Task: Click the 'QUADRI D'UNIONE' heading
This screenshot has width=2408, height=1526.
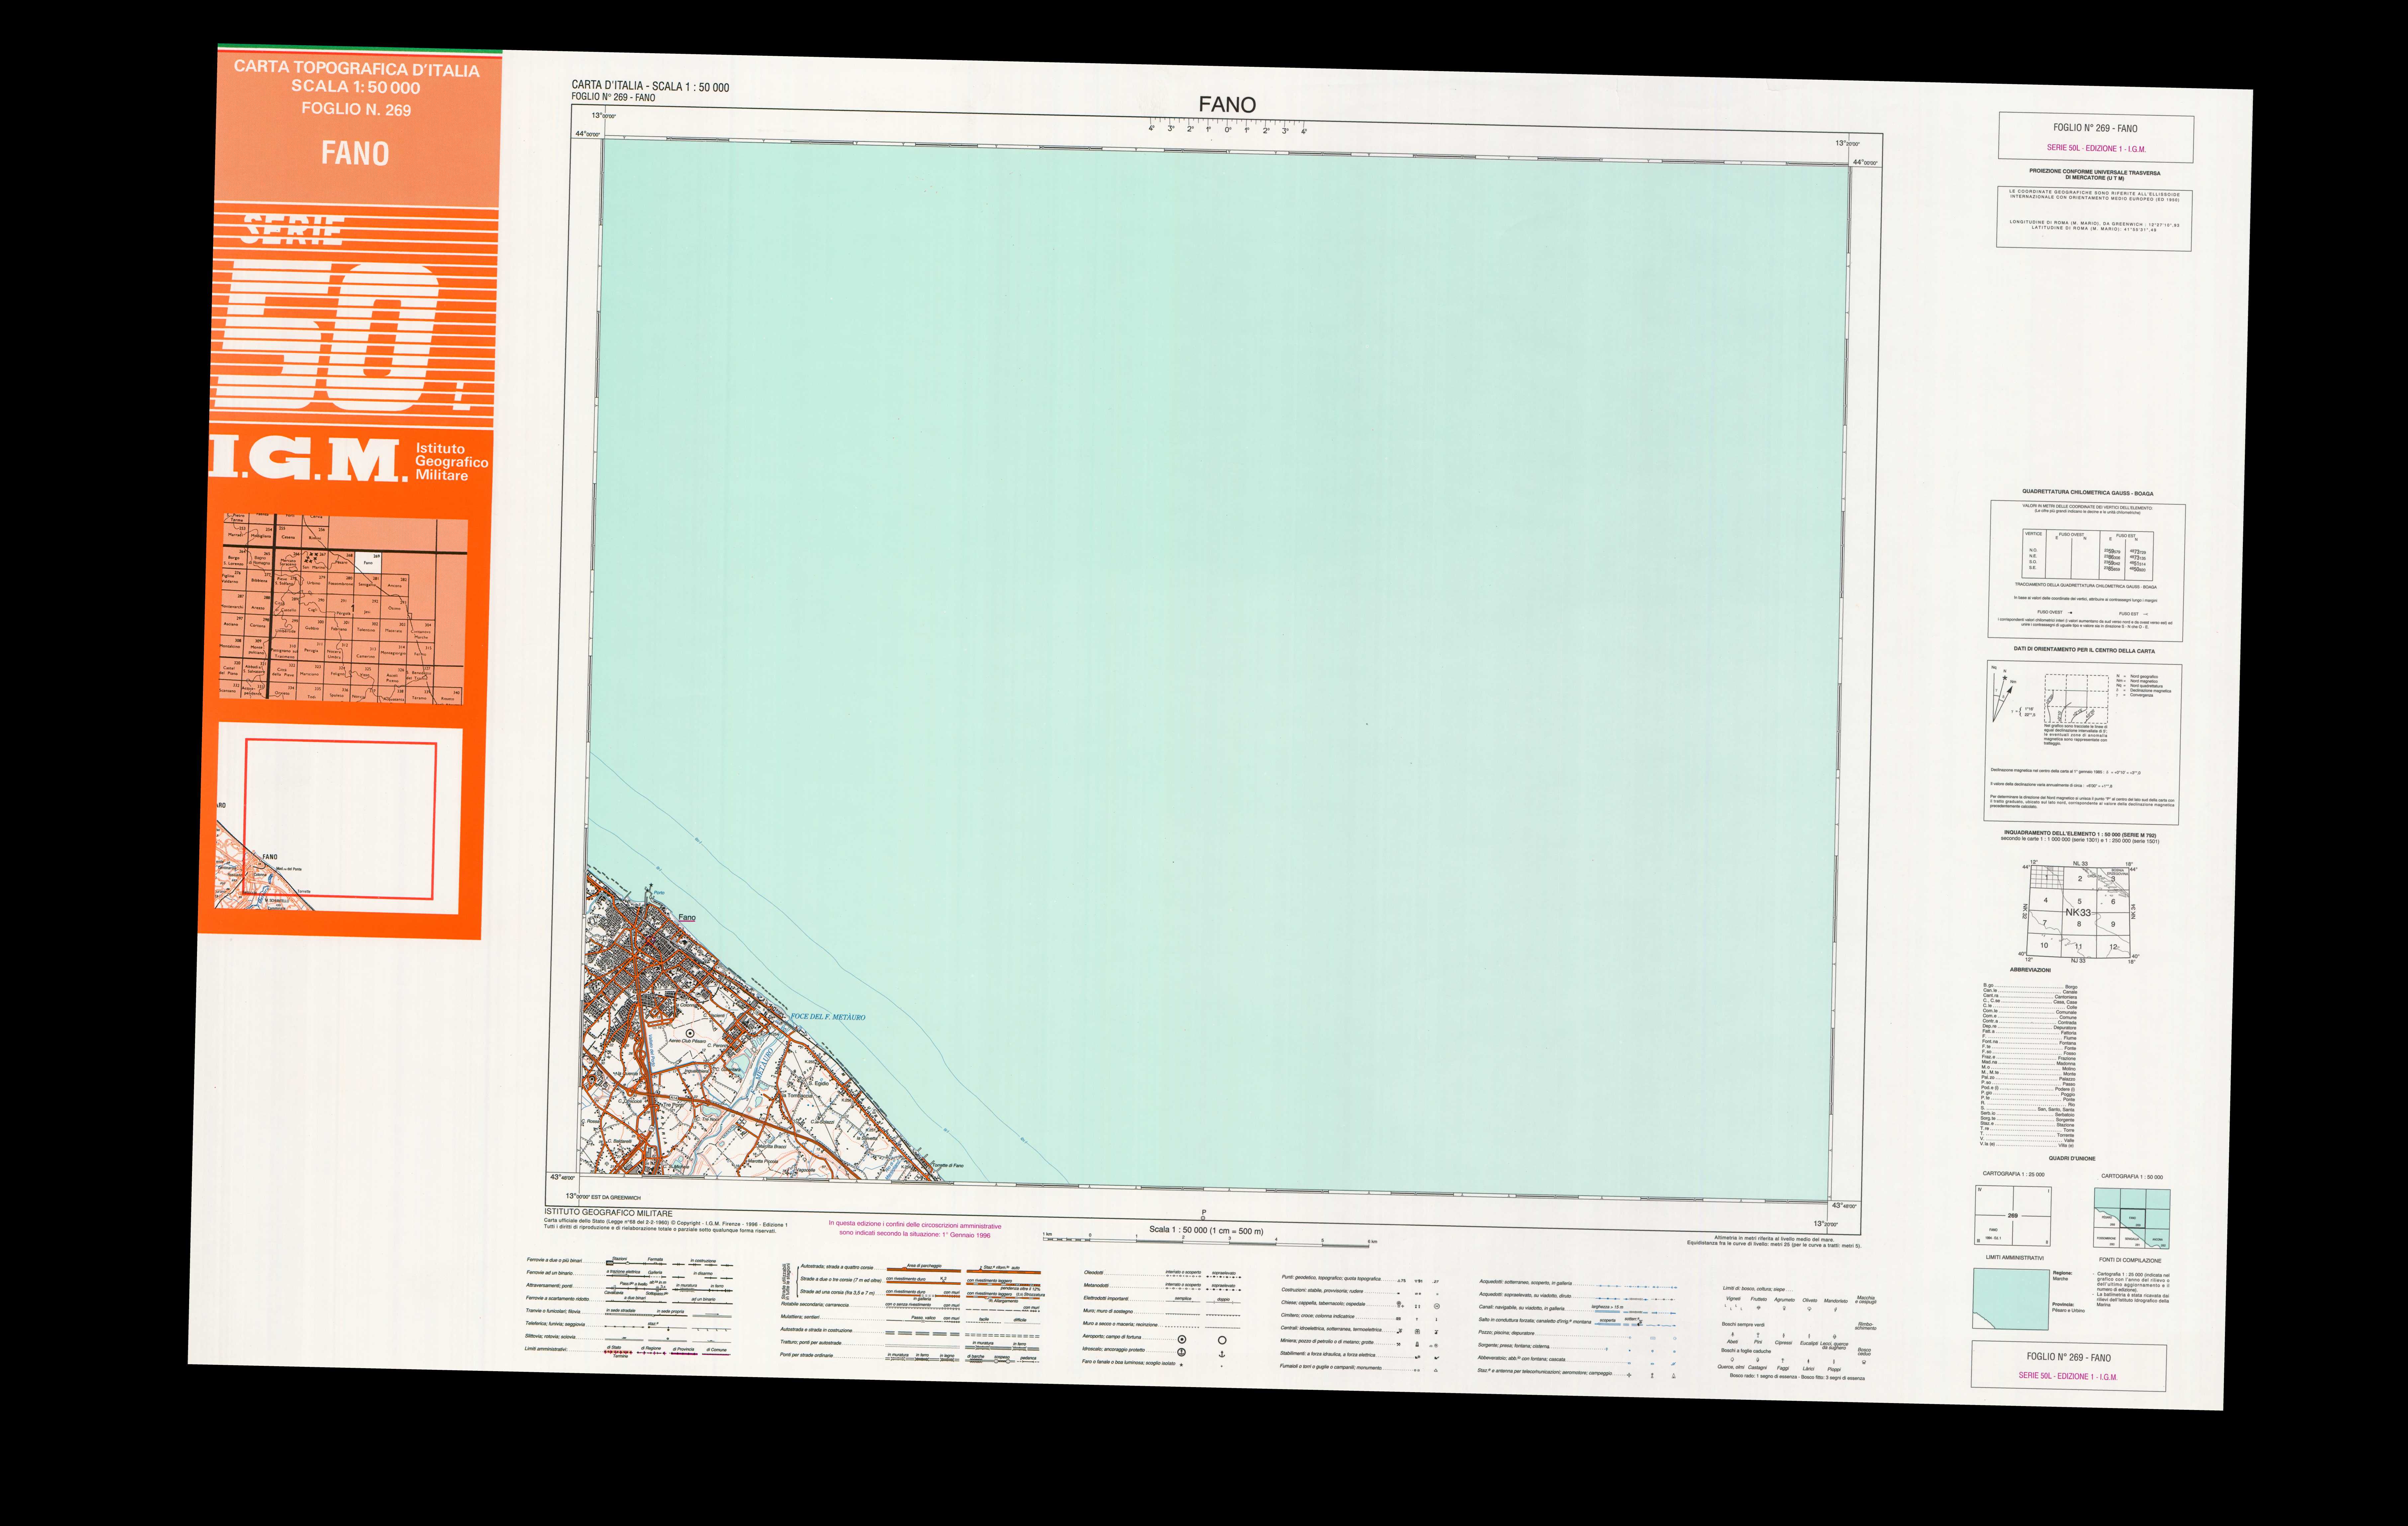Action: coord(2072,1159)
